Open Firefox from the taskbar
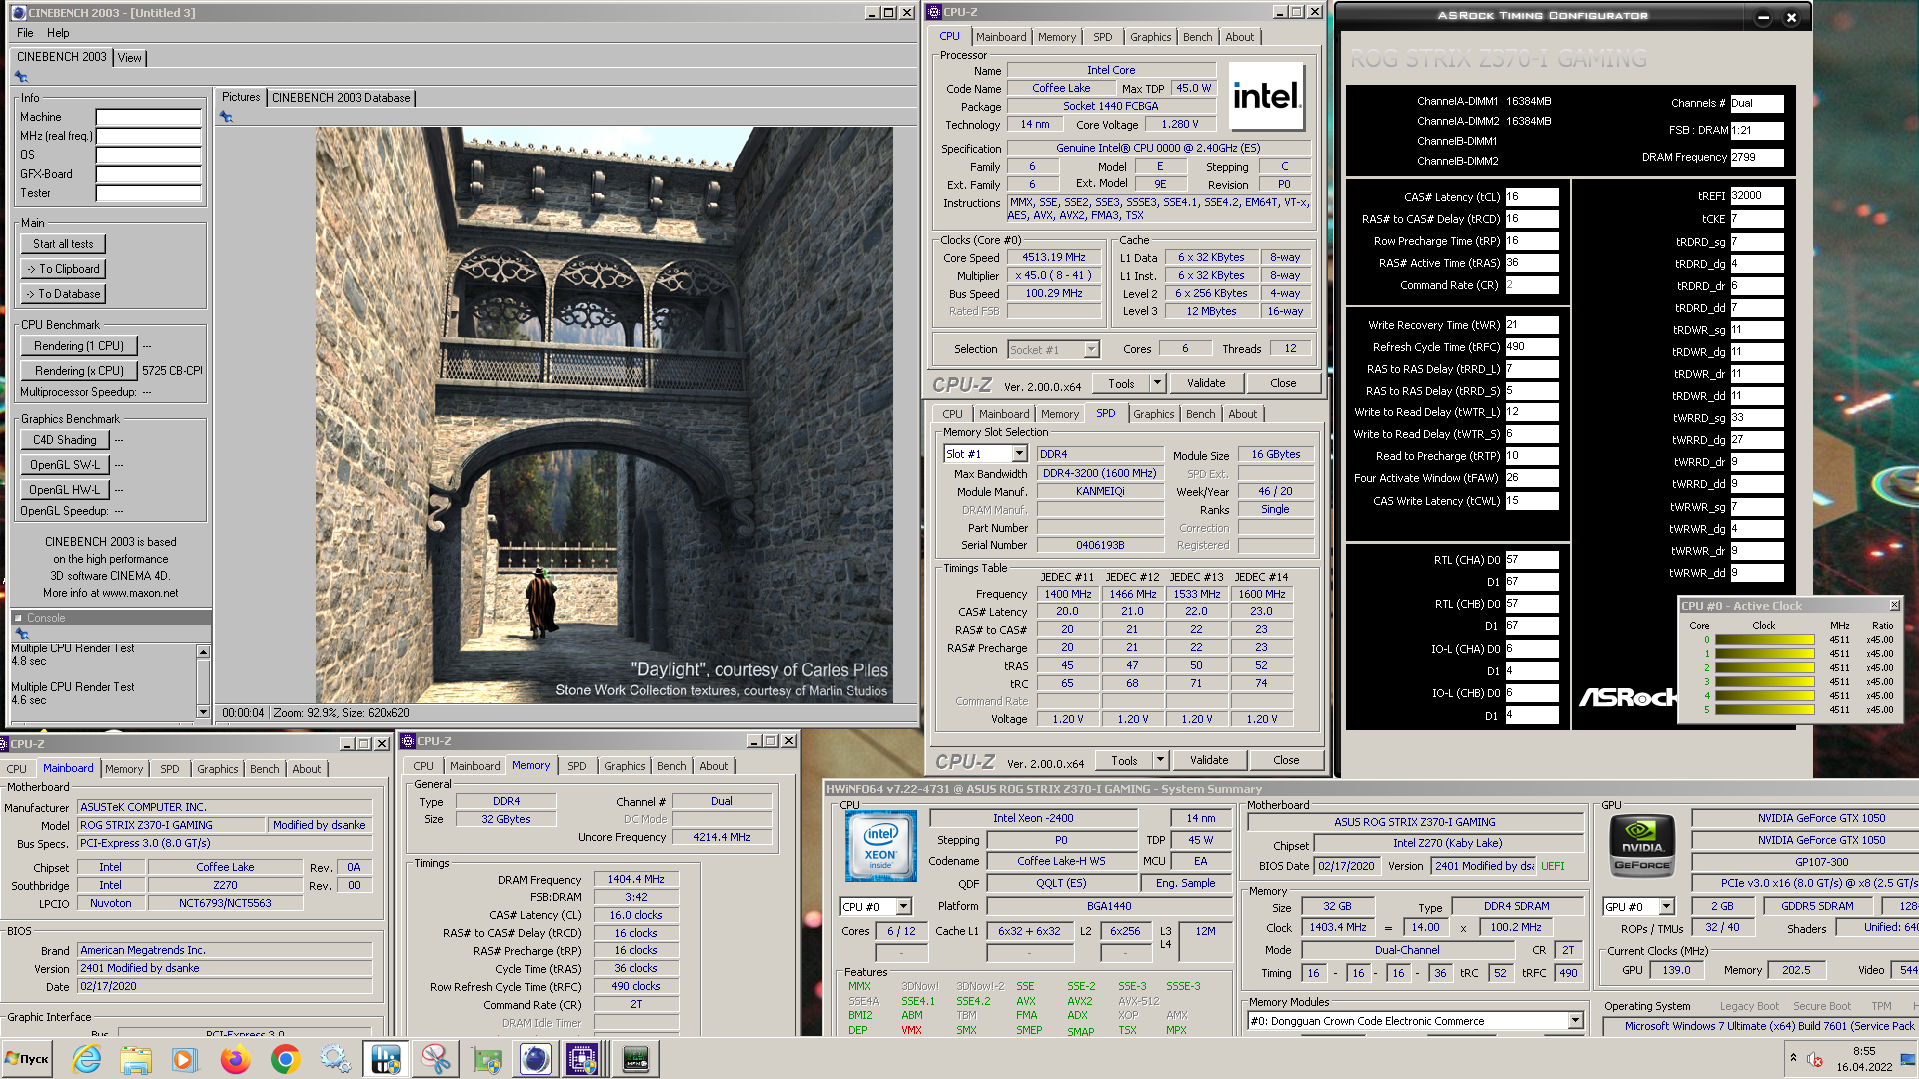Image resolution: width=1919 pixels, height=1079 pixels. click(236, 1059)
